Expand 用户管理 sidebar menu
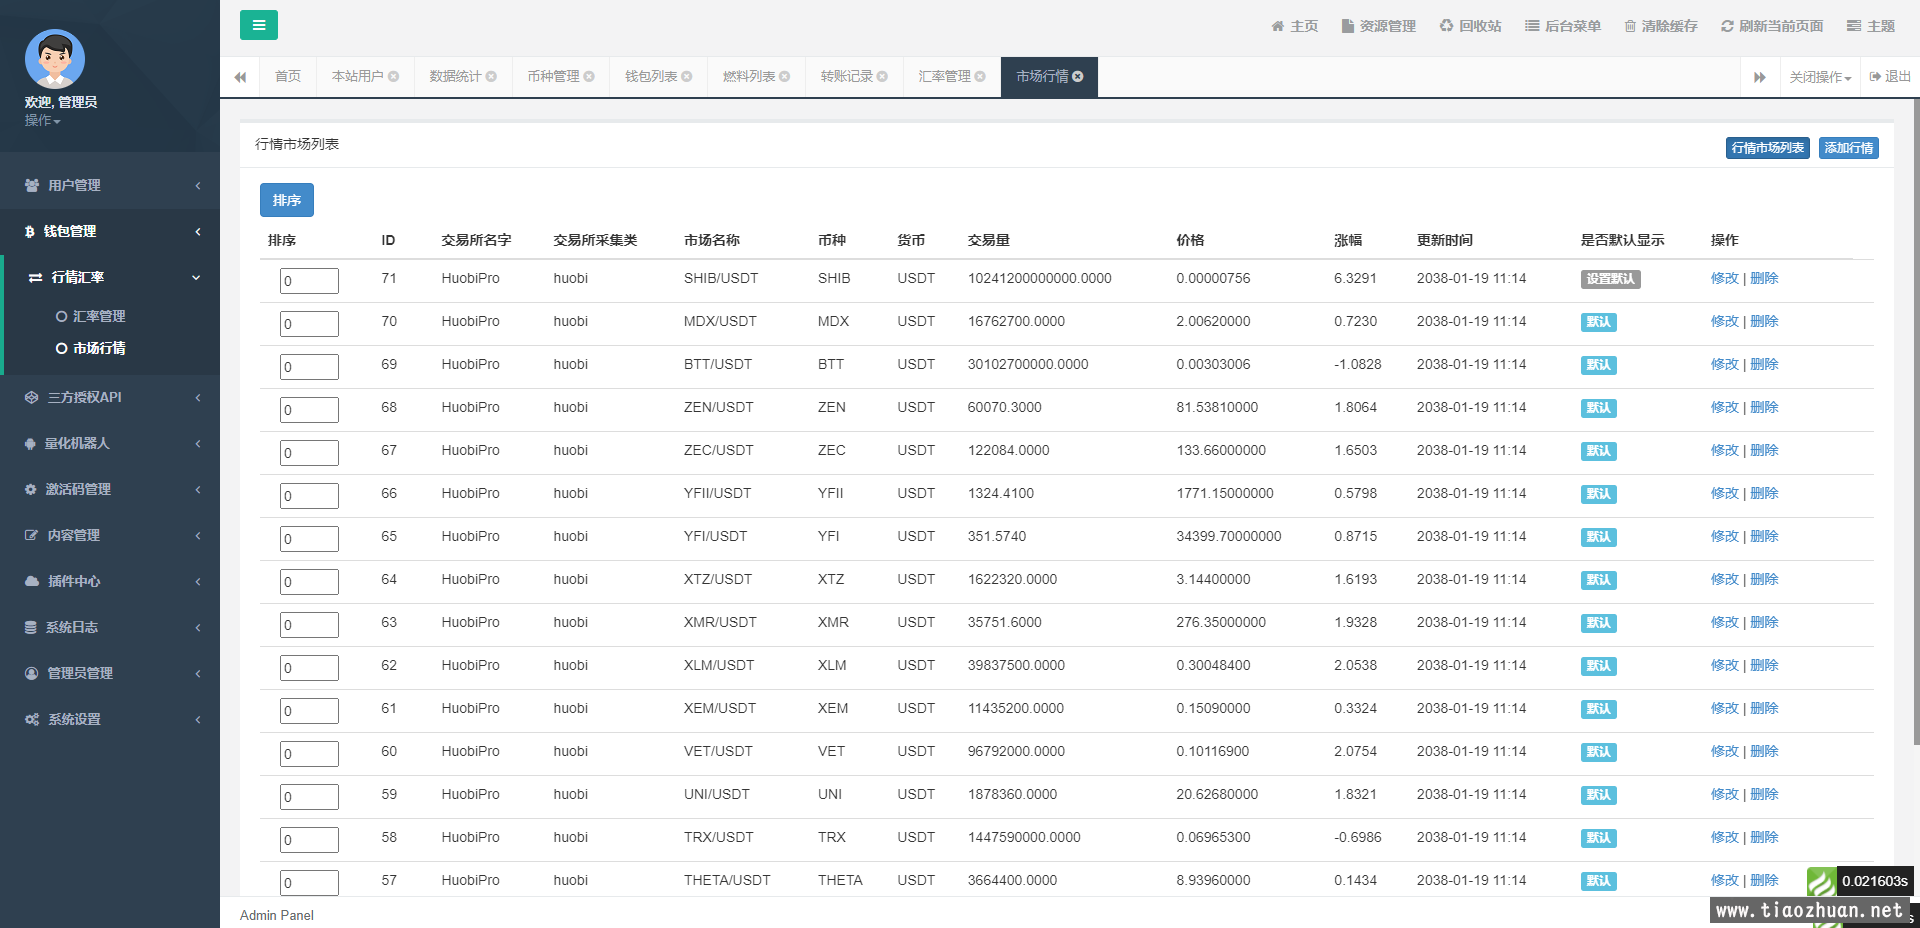The image size is (1920, 928). point(110,185)
